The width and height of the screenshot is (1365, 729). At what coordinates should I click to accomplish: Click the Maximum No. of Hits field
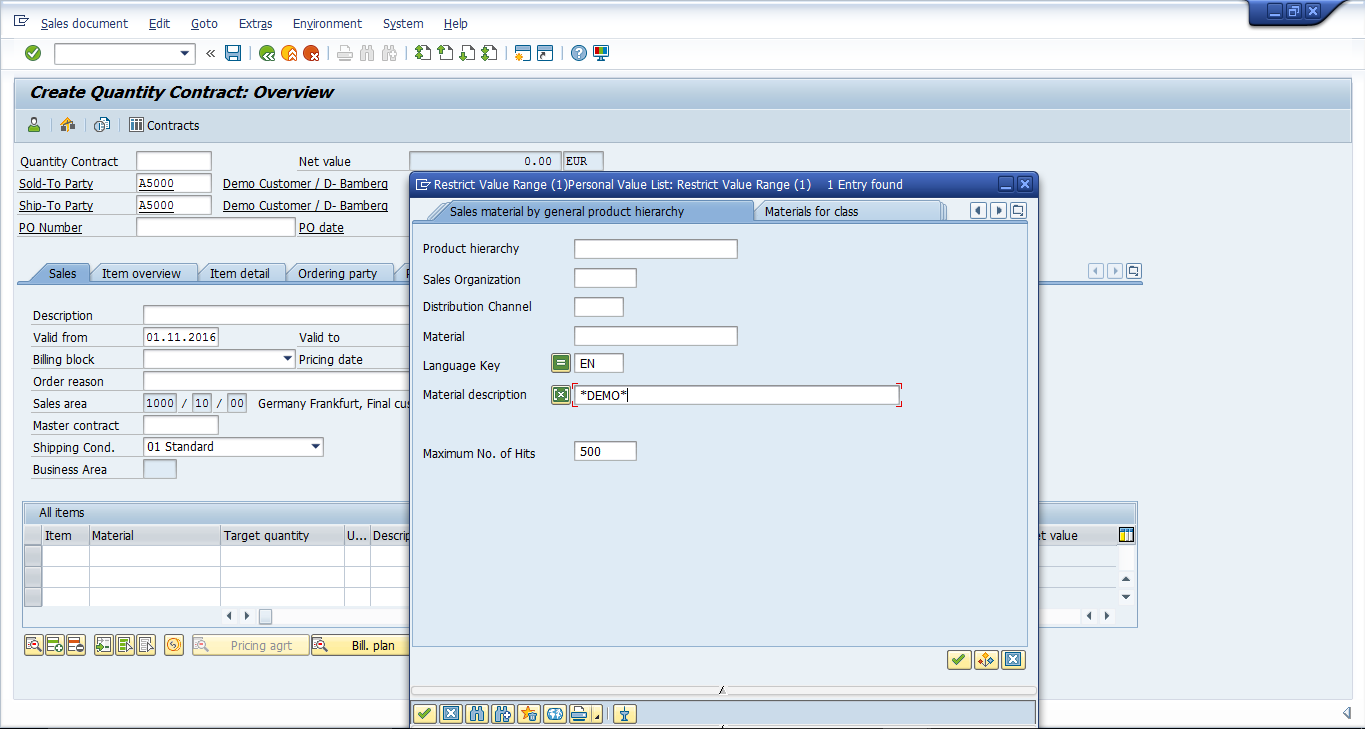point(606,452)
